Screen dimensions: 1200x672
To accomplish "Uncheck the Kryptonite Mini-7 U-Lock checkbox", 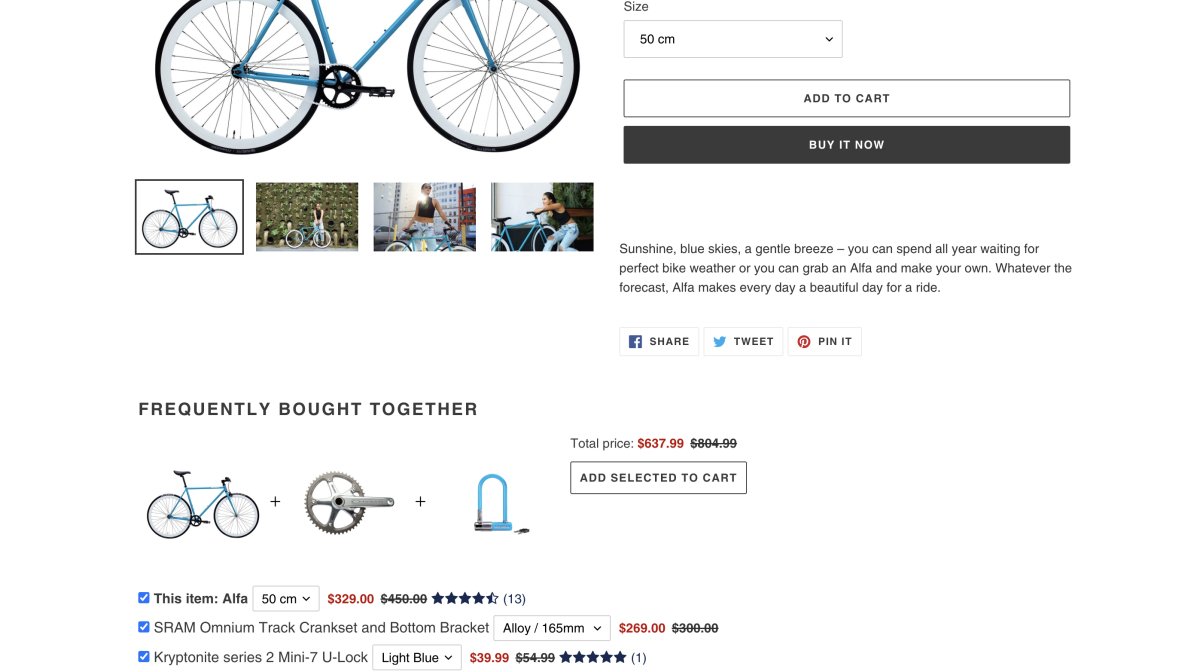I will click(x=144, y=657).
